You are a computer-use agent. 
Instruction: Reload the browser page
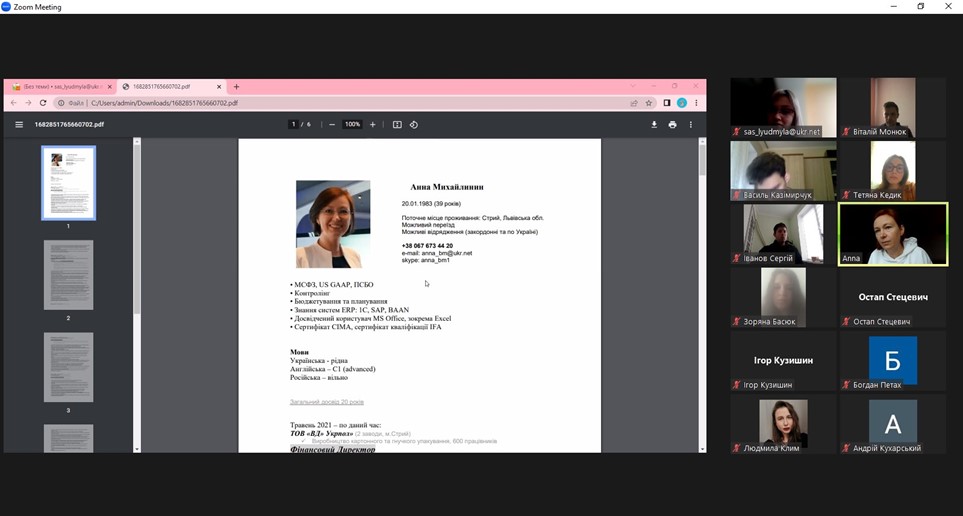coord(43,103)
